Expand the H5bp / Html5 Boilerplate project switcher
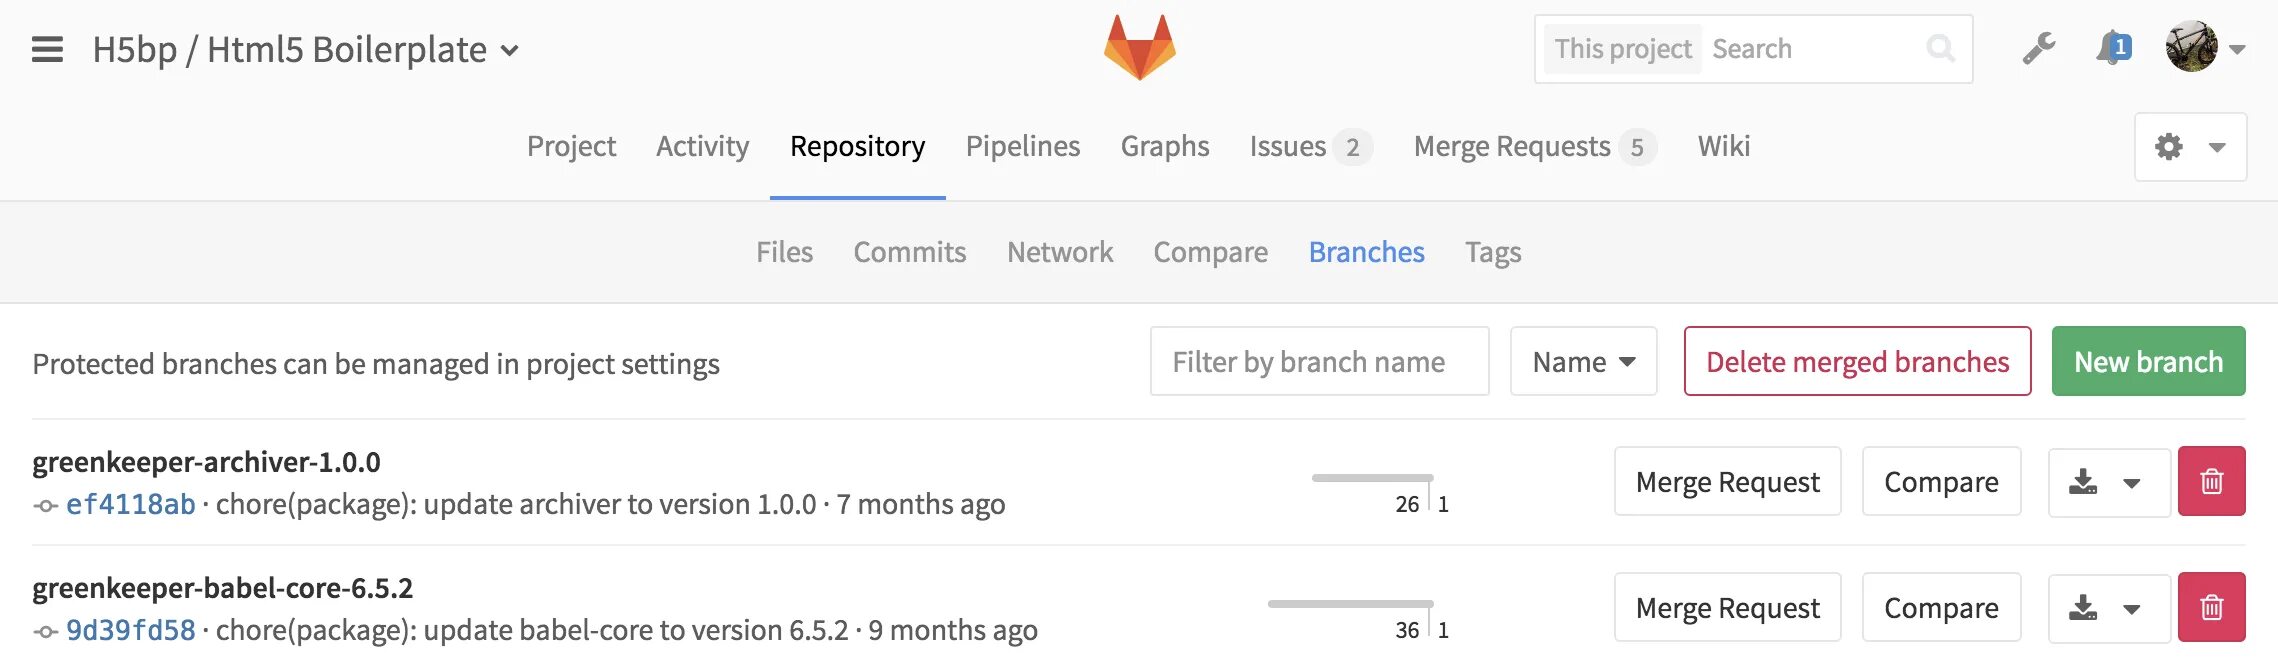The height and width of the screenshot is (670, 2278). [509, 50]
